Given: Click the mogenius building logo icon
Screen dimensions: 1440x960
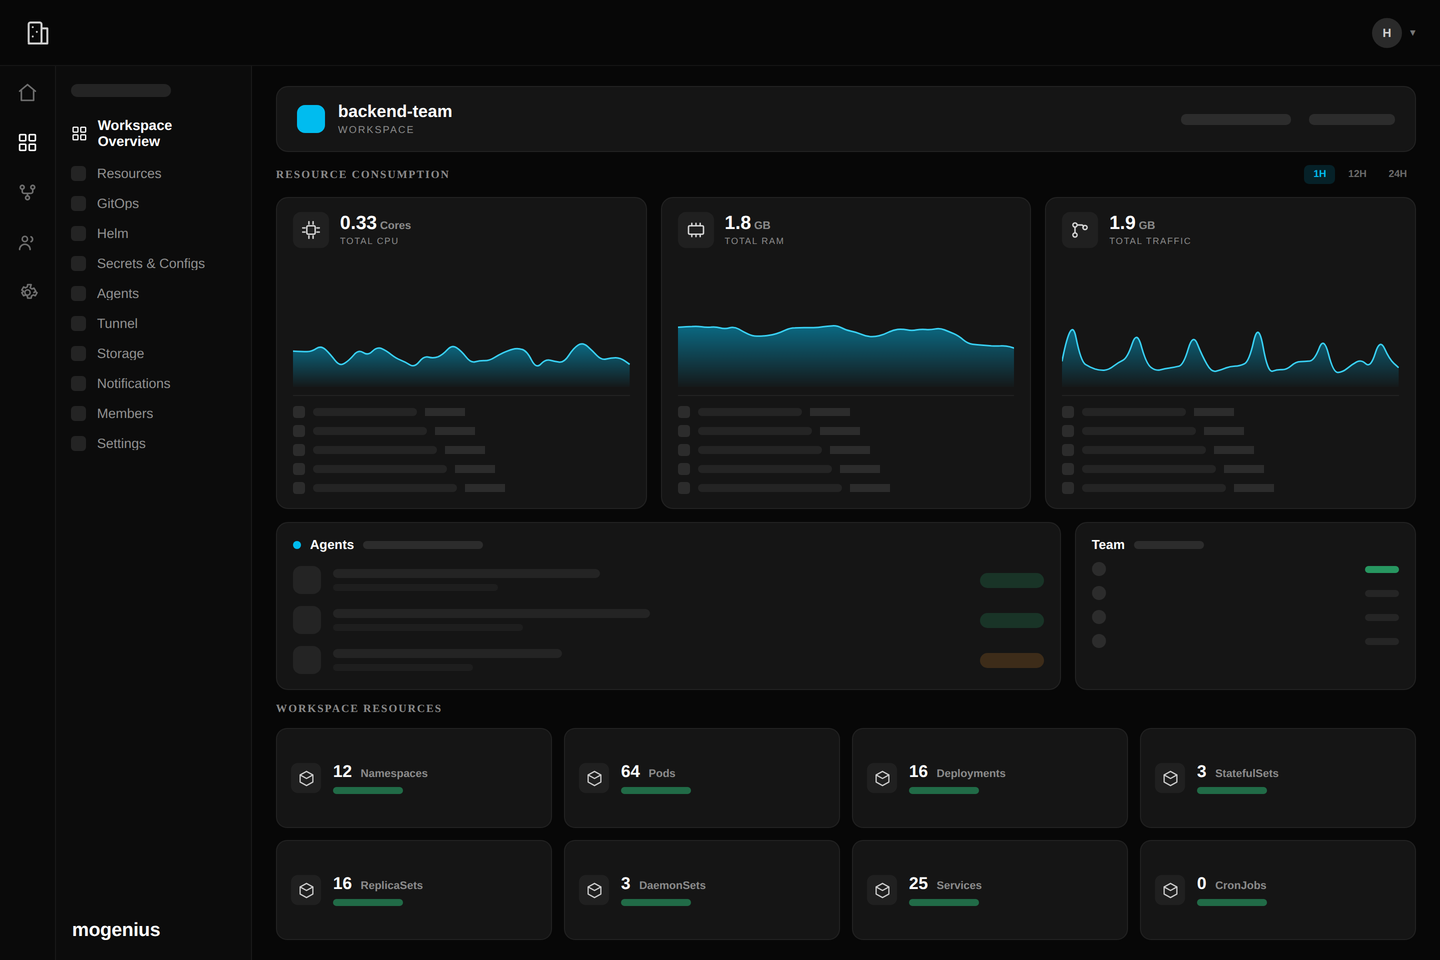Looking at the screenshot, I should [37, 33].
